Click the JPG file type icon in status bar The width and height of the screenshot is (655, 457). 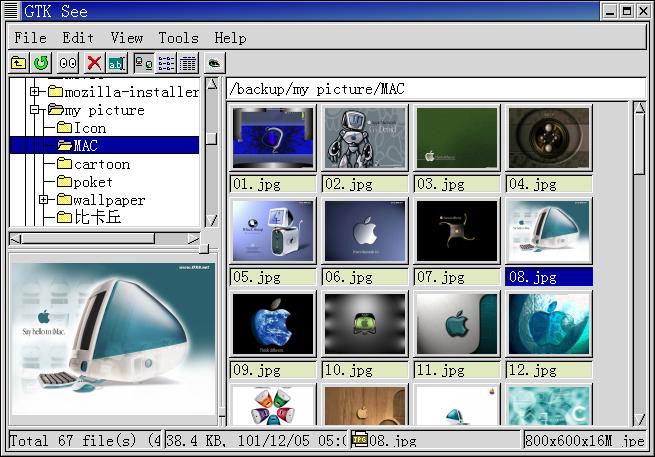[358, 439]
